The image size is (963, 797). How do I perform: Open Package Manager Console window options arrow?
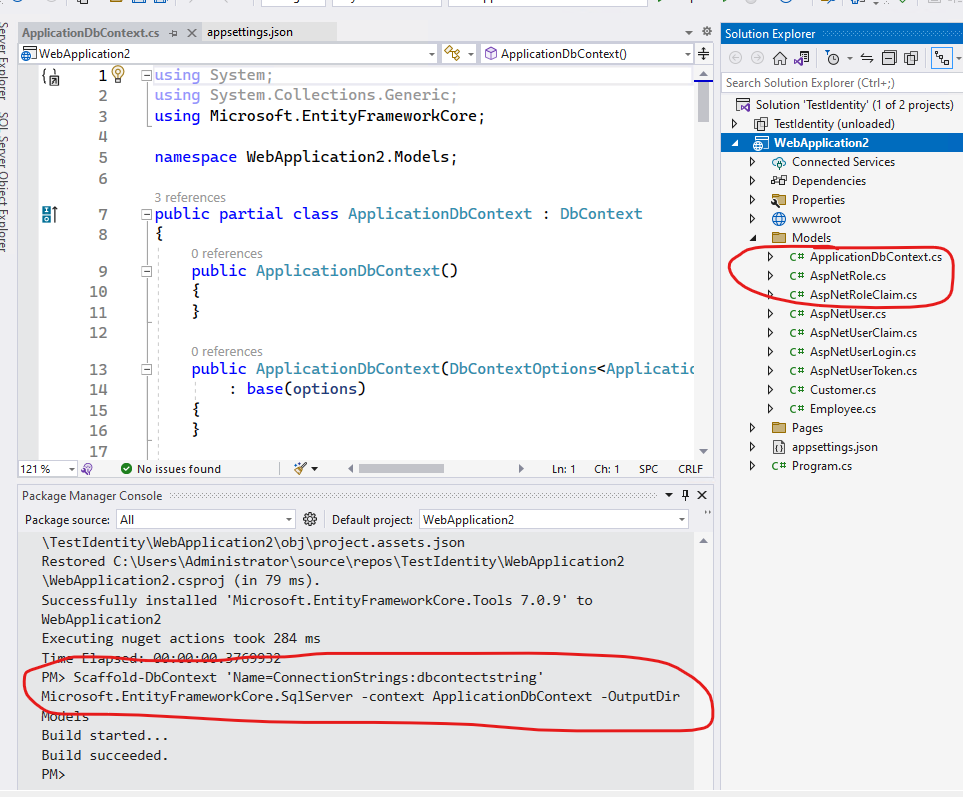[x=669, y=495]
